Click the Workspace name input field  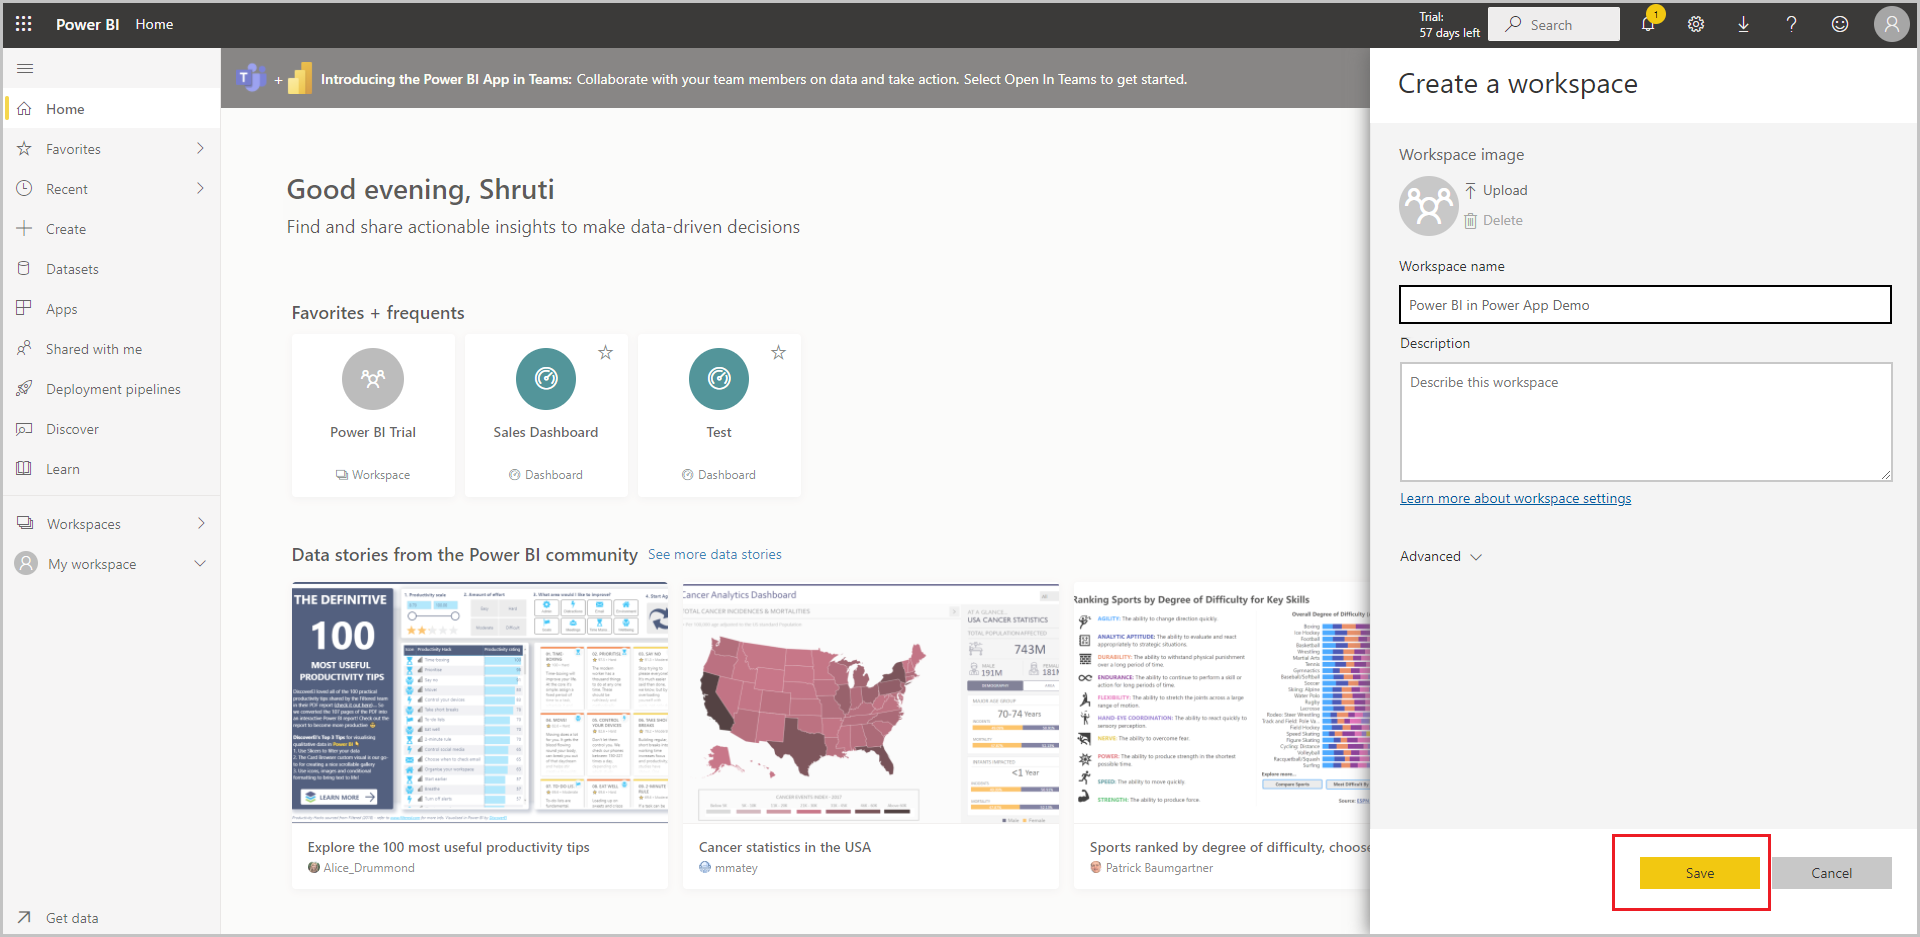pyautogui.click(x=1645, y=305)
